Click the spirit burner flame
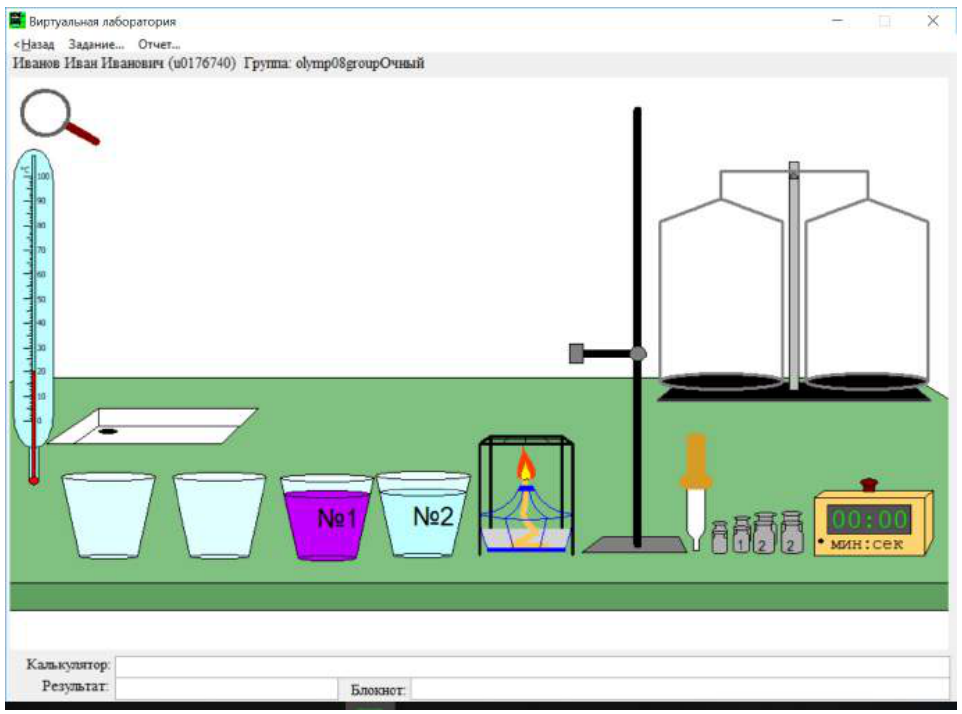The width and height of the screenshot is (962, 714). (x=526, y=467)
